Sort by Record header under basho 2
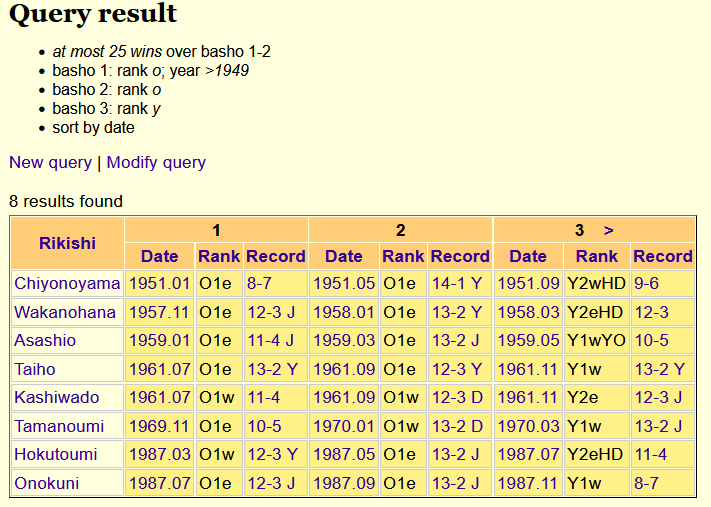The width and height of the screenshot is (711, 507). [x=460, y=256]
